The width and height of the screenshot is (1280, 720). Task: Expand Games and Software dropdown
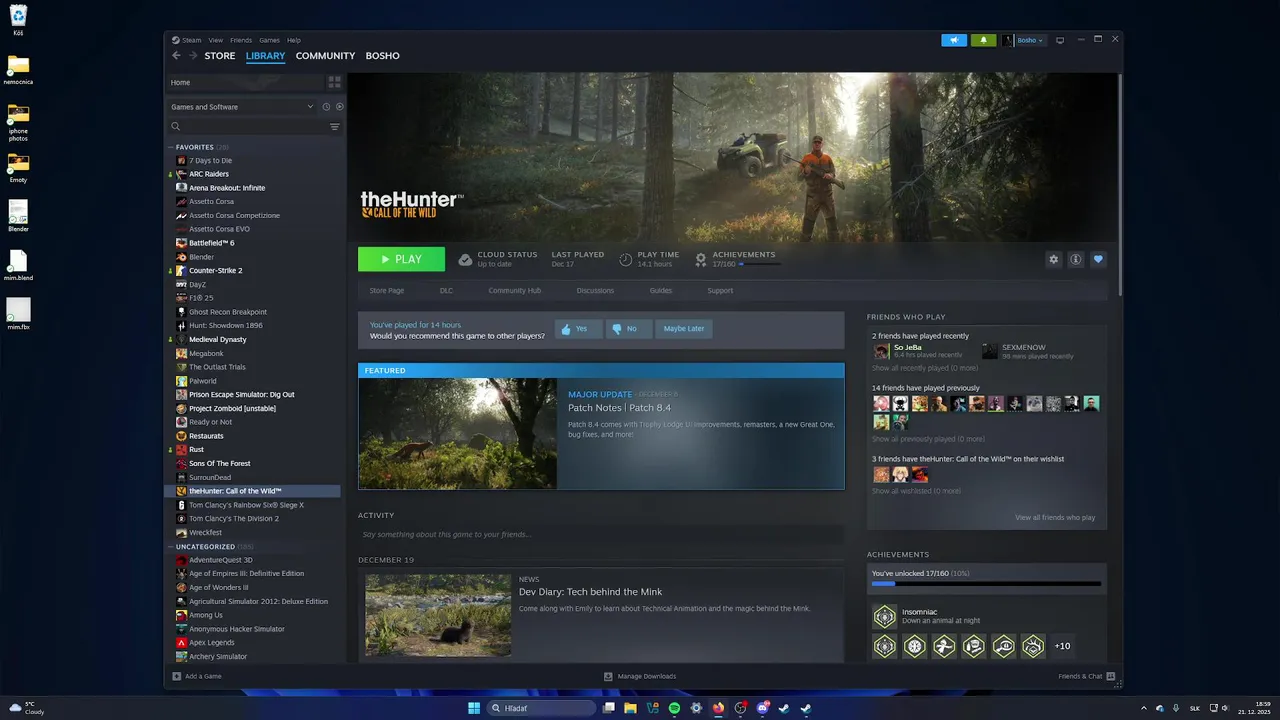tap(241, 107)
